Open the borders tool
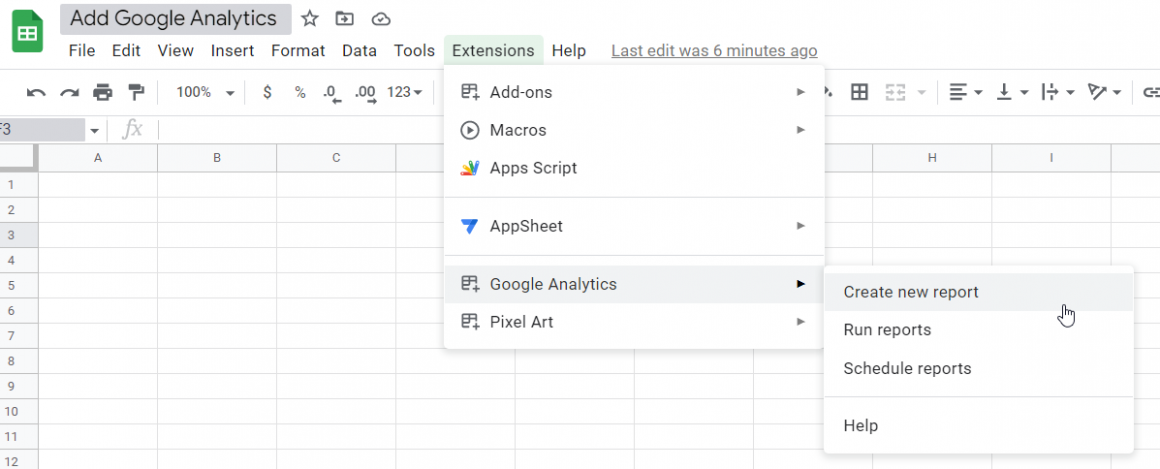 click(859, 92)
